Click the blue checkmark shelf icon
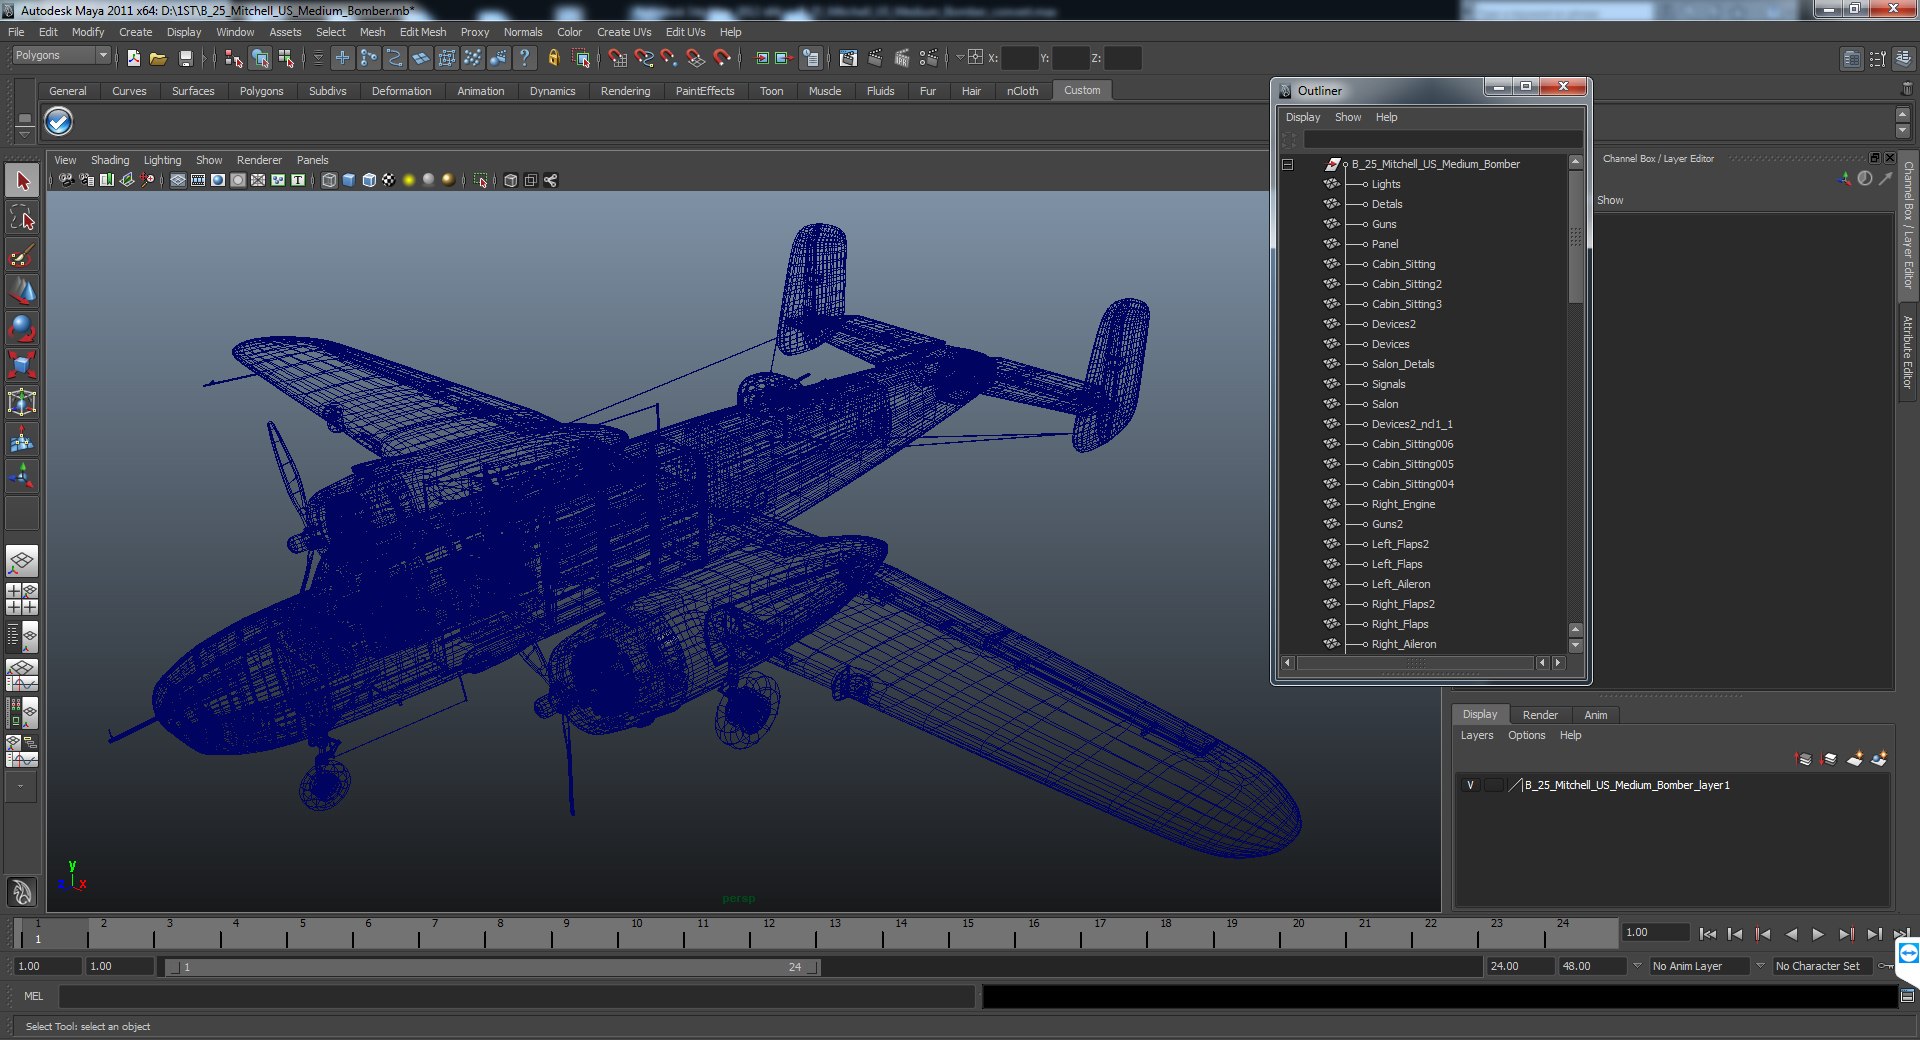 59,122
